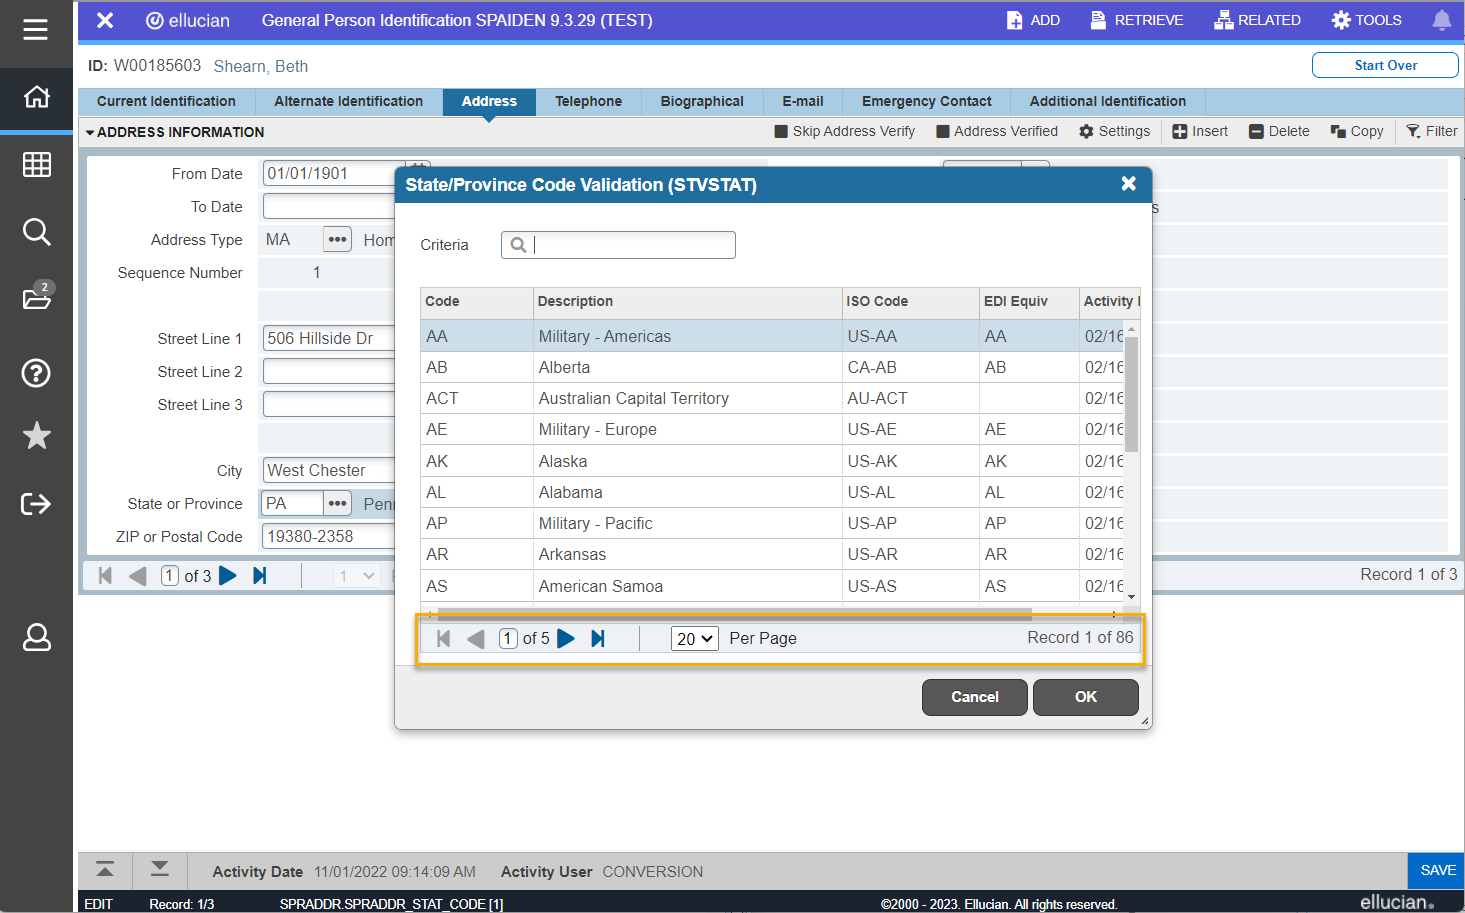The height and width of the screenshot is (913, 1465).
Task: Go to next page in validation dialog
Action: [566, 639]
